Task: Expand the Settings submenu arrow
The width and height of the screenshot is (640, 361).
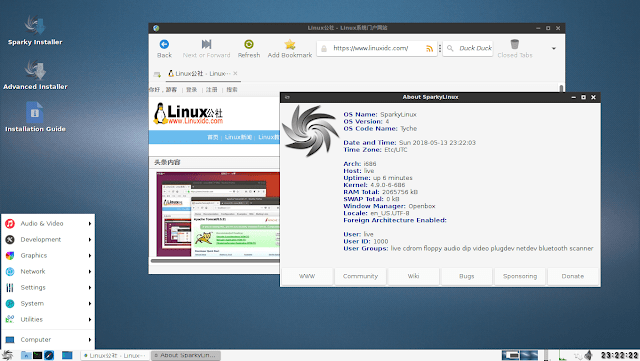Action: 89,287
